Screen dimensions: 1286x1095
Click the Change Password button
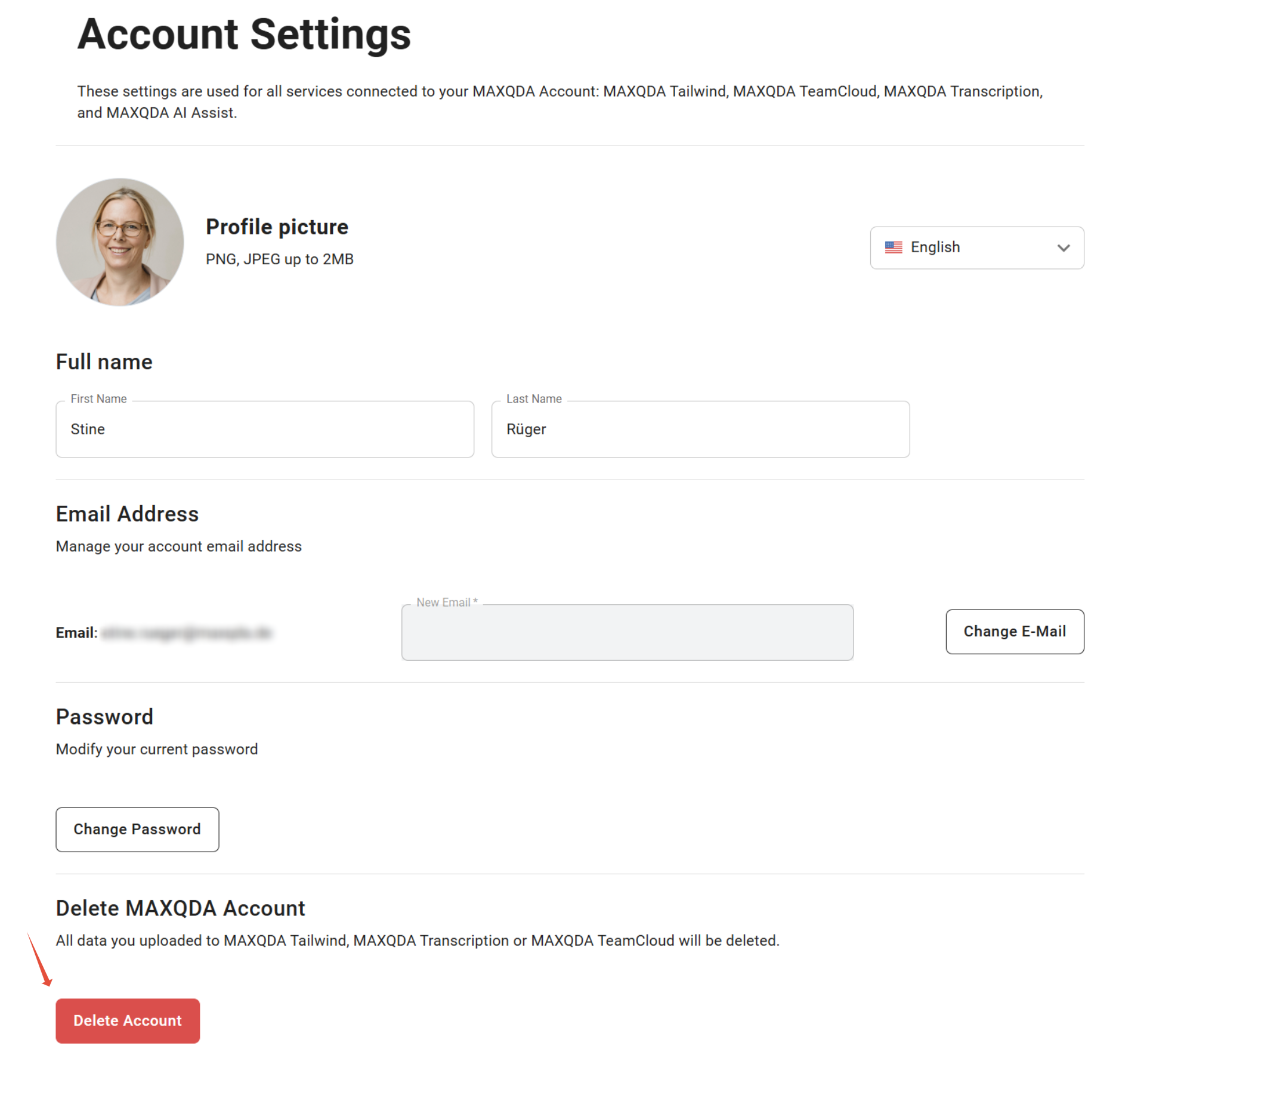tap(137, 829)
